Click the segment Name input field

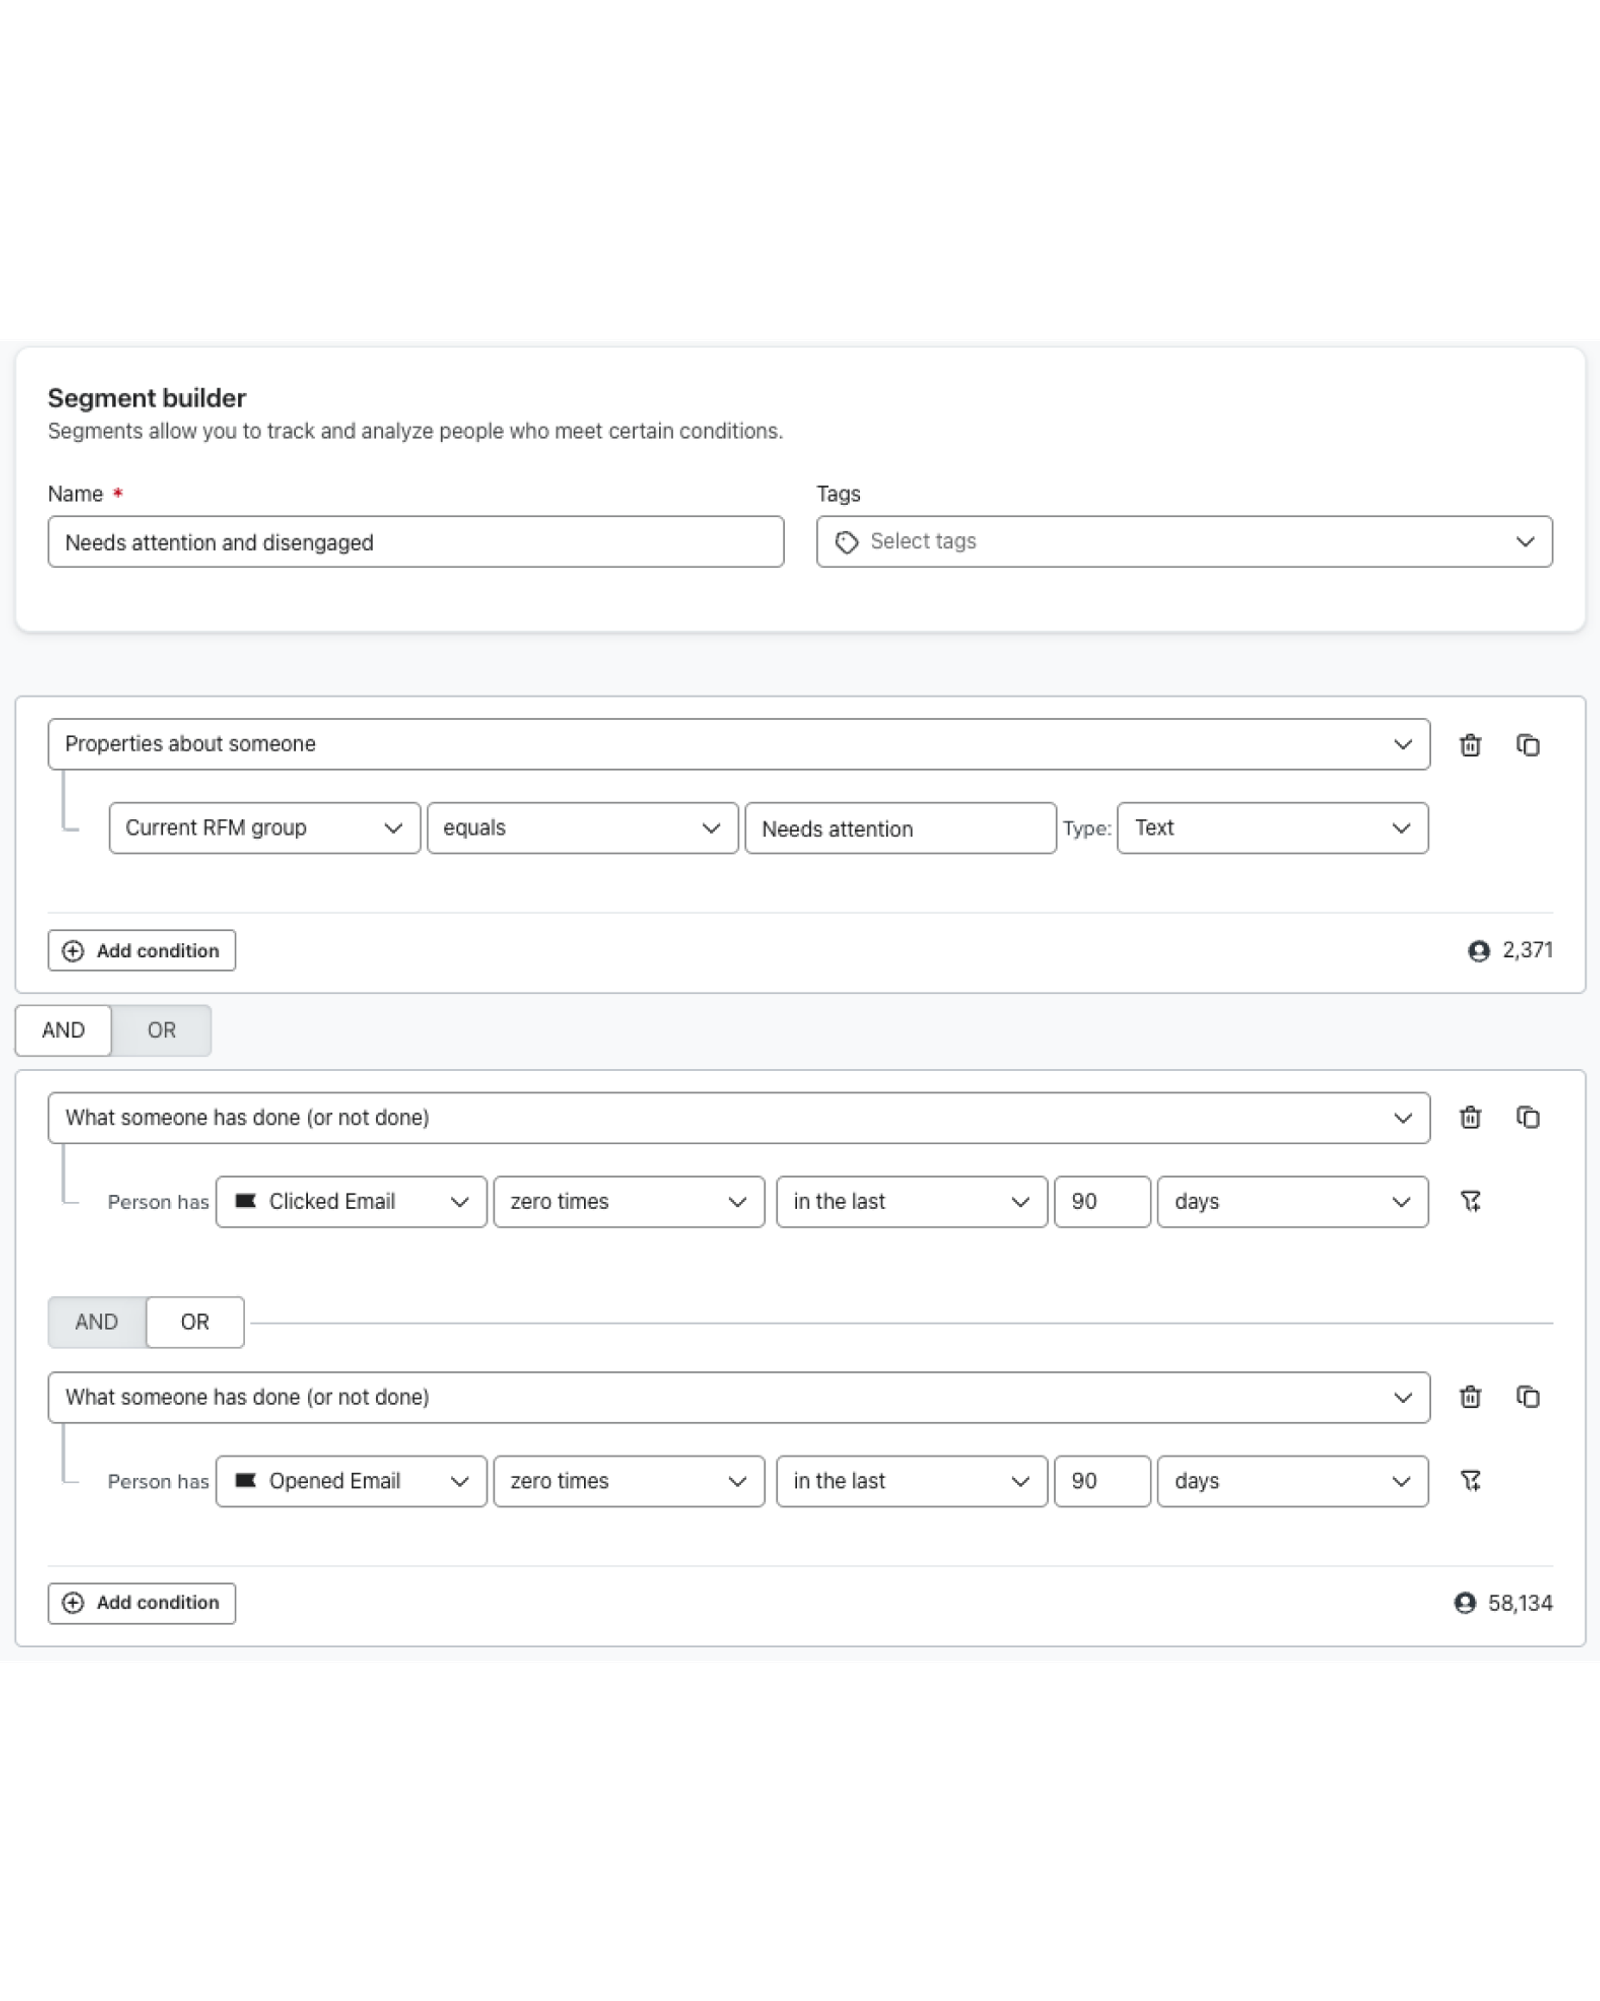pos(416,542)
